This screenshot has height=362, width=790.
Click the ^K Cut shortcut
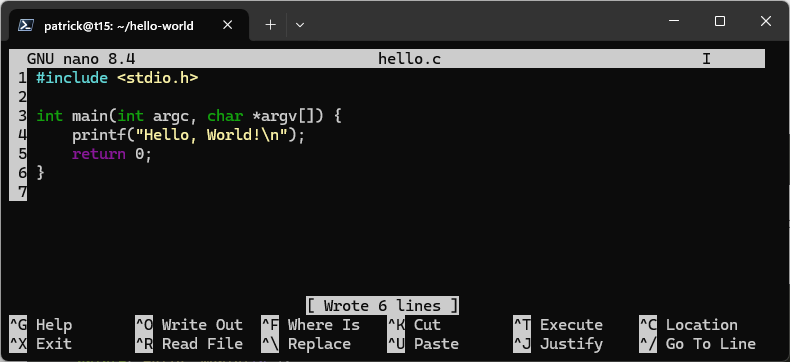pyautogui.click(x=414, y=325)
